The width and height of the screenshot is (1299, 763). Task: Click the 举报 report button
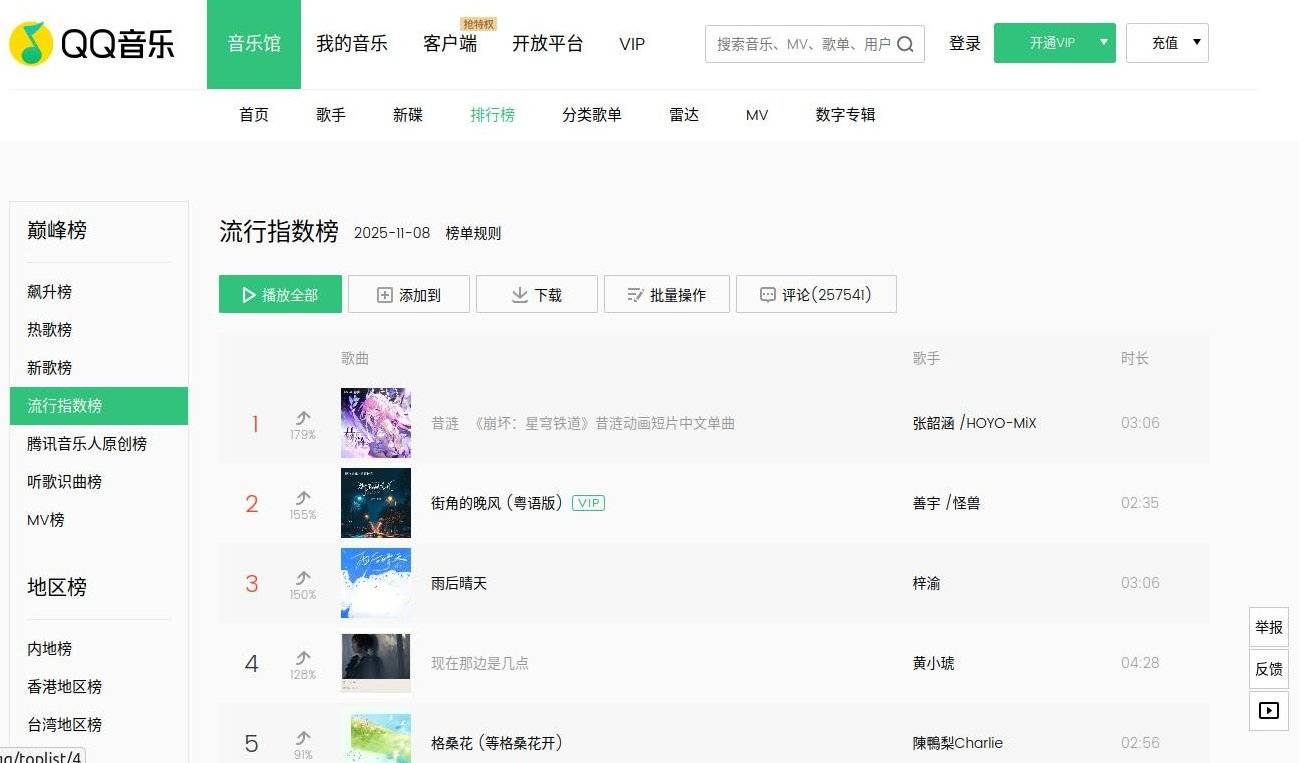(1268, 628)
